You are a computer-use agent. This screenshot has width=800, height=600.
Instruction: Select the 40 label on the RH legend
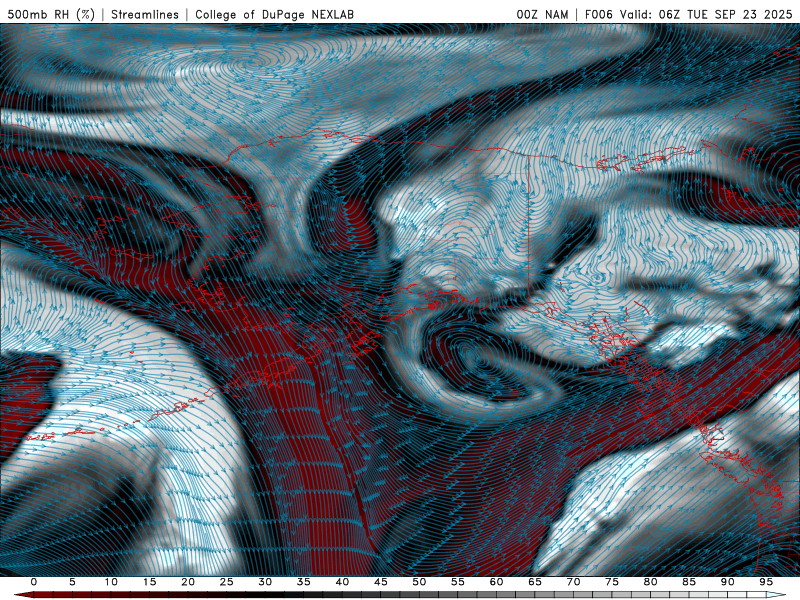coord(342,582)
